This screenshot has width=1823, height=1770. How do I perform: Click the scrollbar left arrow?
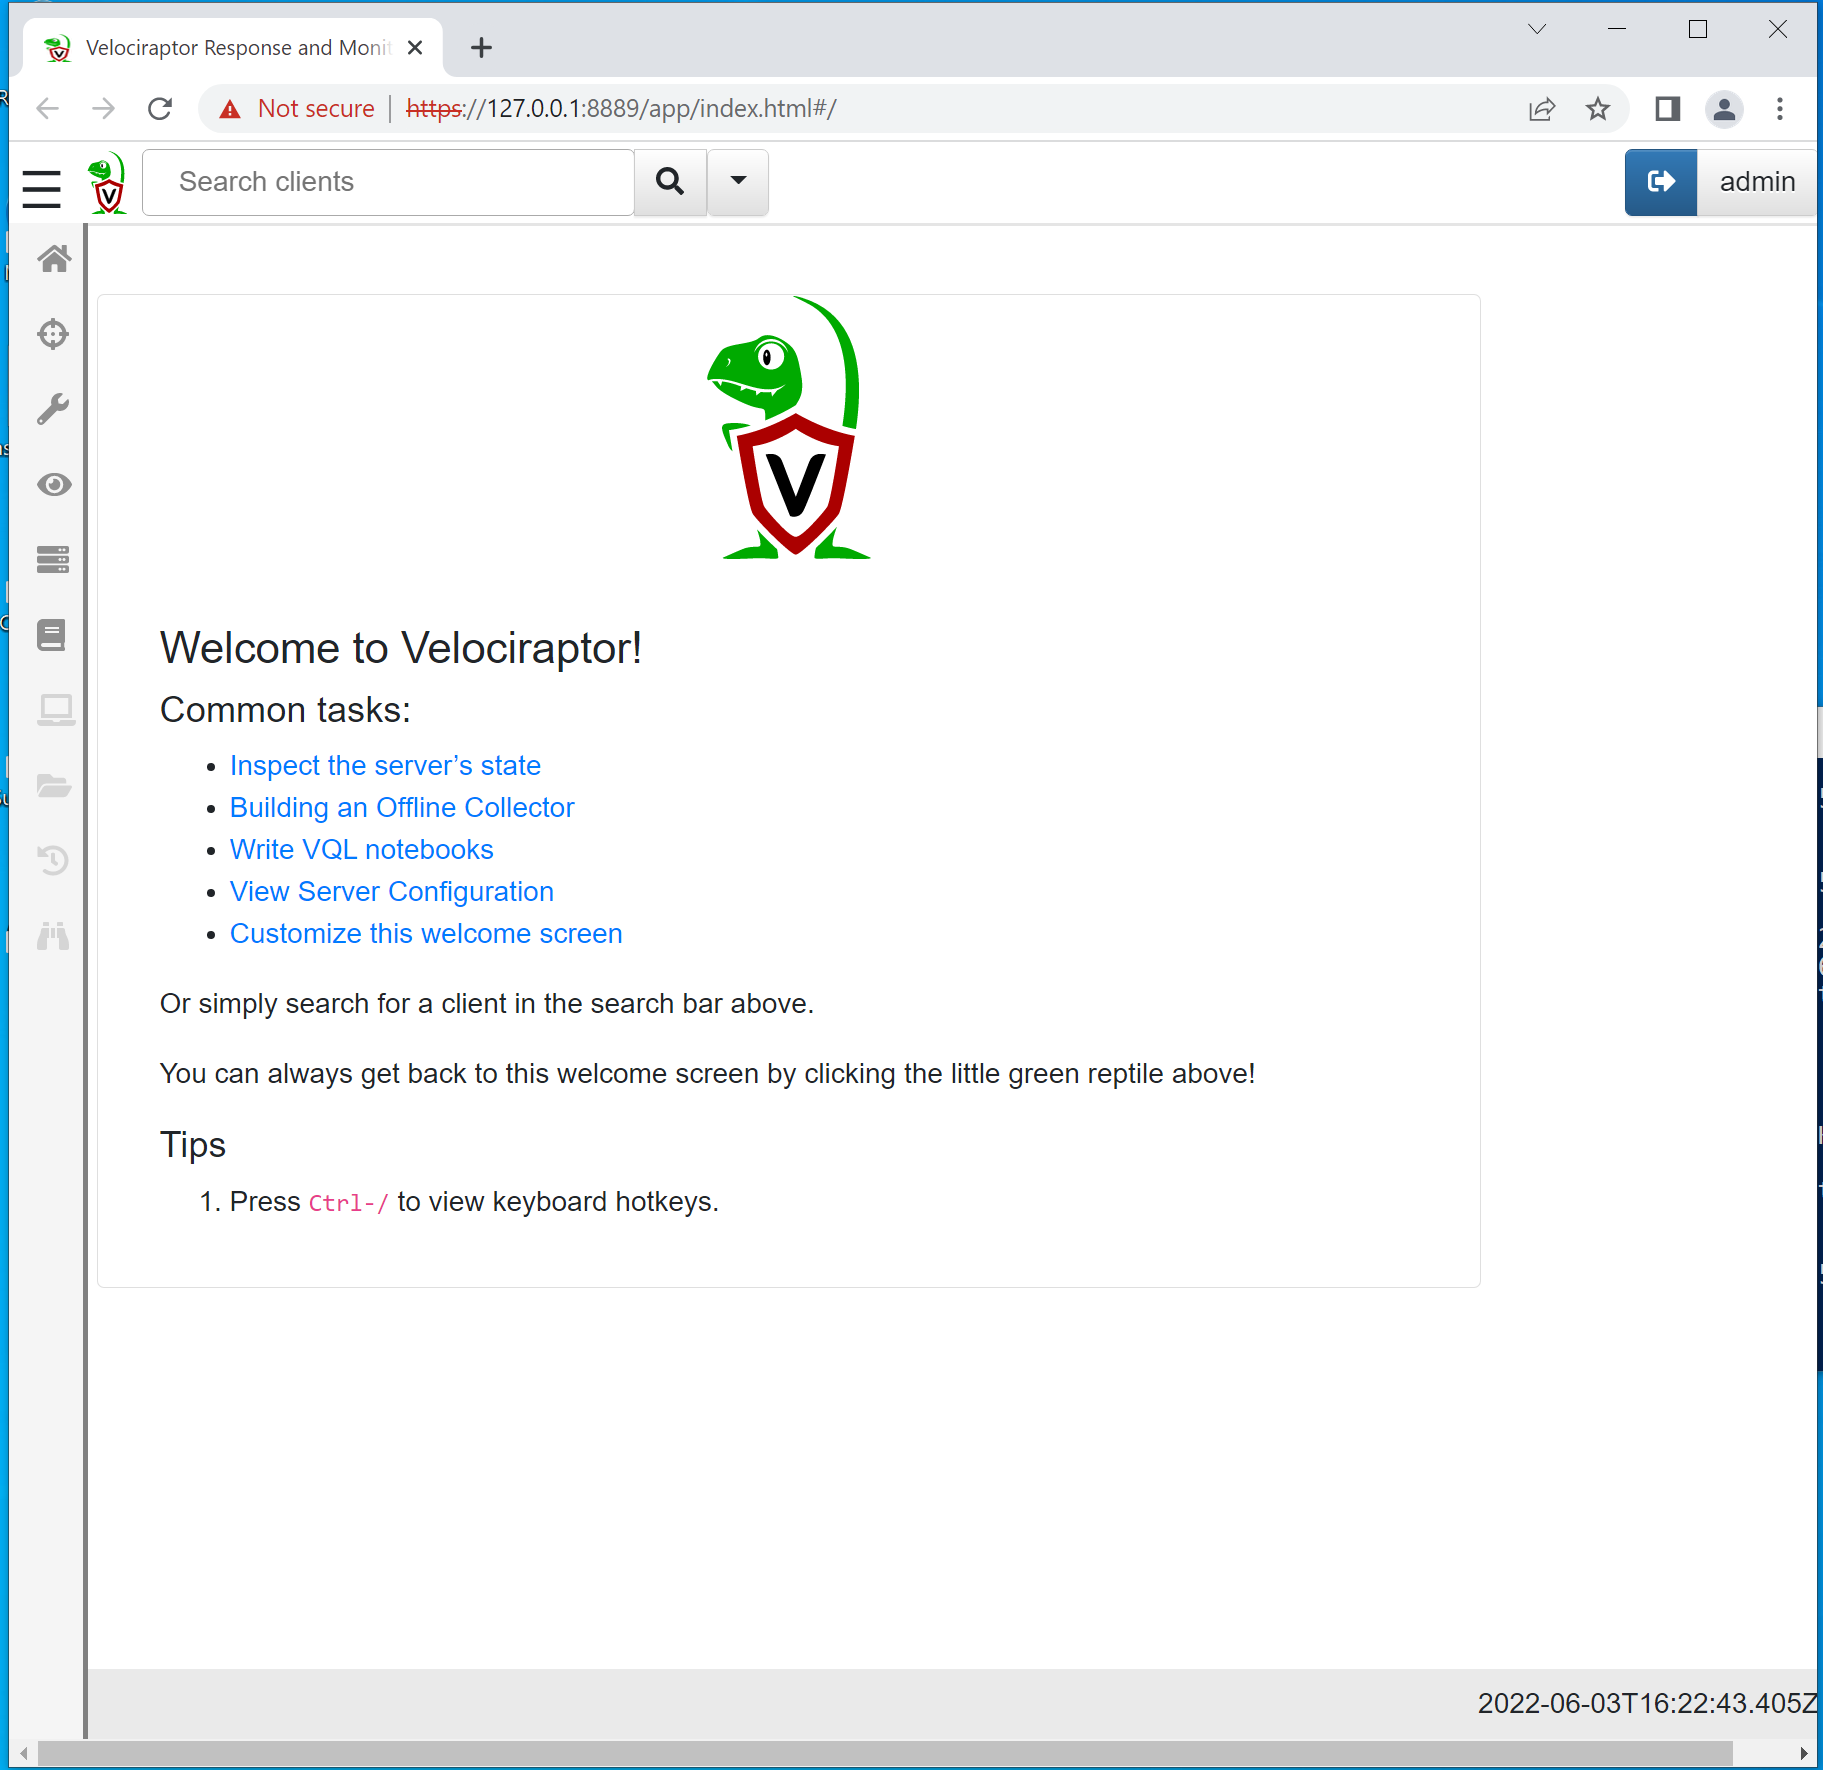(x=23, y=1753)
